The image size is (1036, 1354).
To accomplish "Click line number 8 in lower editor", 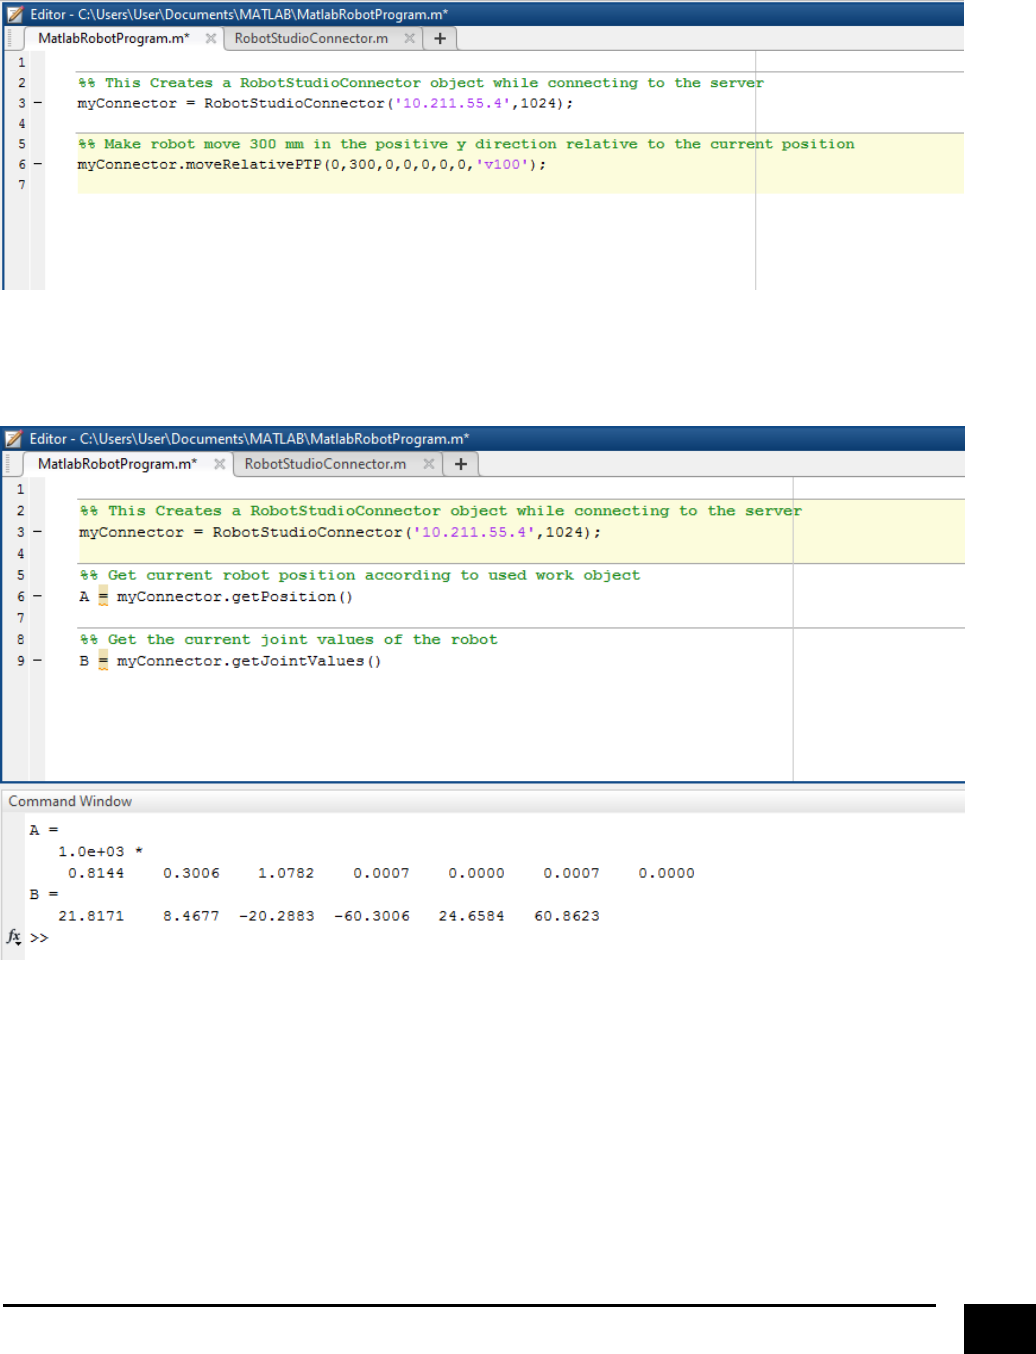I will (20, 639).
